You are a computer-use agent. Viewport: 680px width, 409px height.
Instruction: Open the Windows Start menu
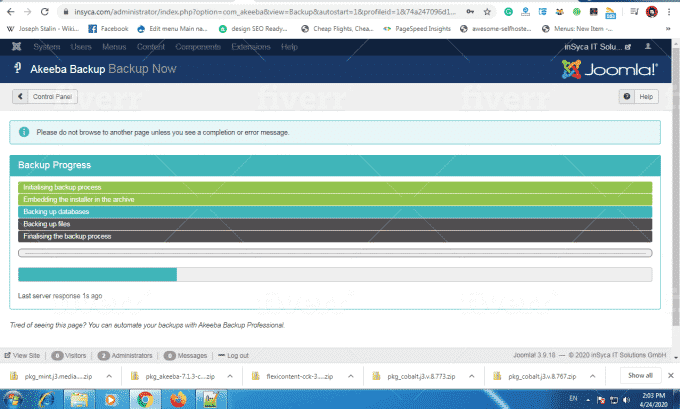click(x=13, y=399)
